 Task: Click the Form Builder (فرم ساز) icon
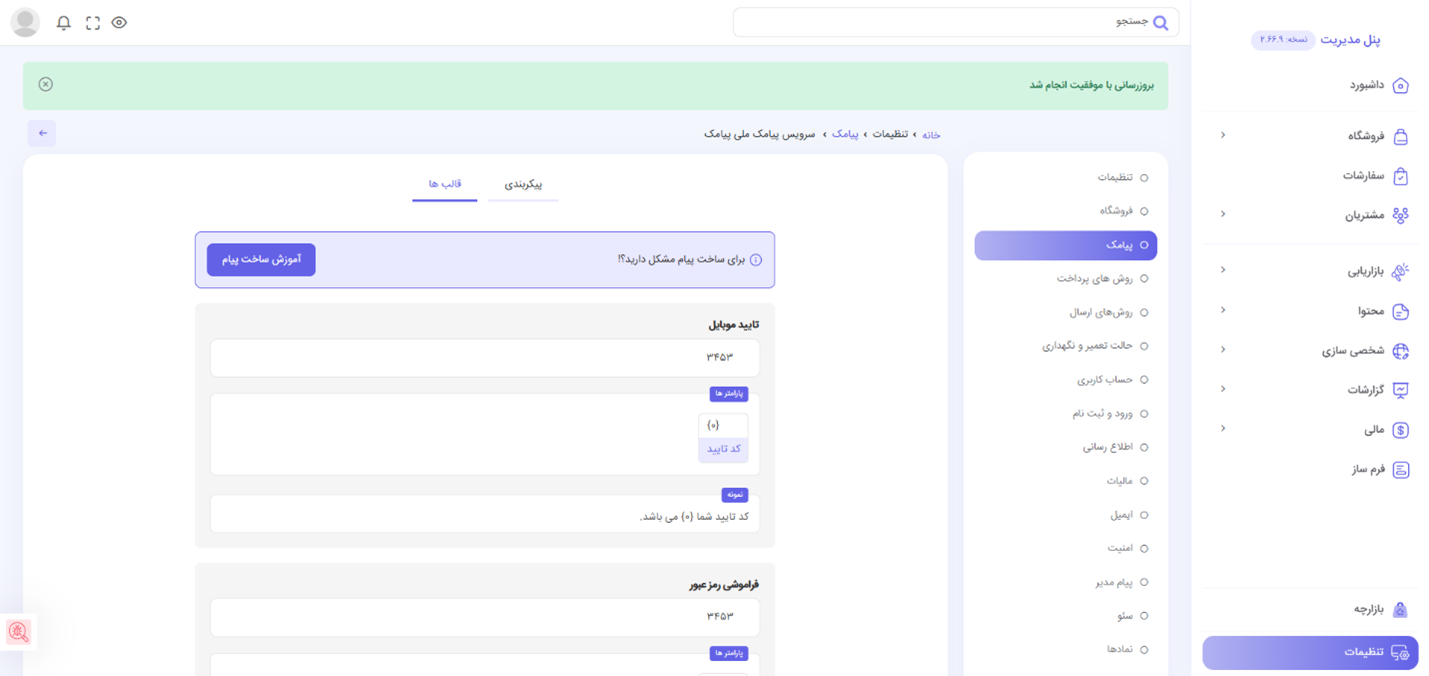coord(1400,470)
